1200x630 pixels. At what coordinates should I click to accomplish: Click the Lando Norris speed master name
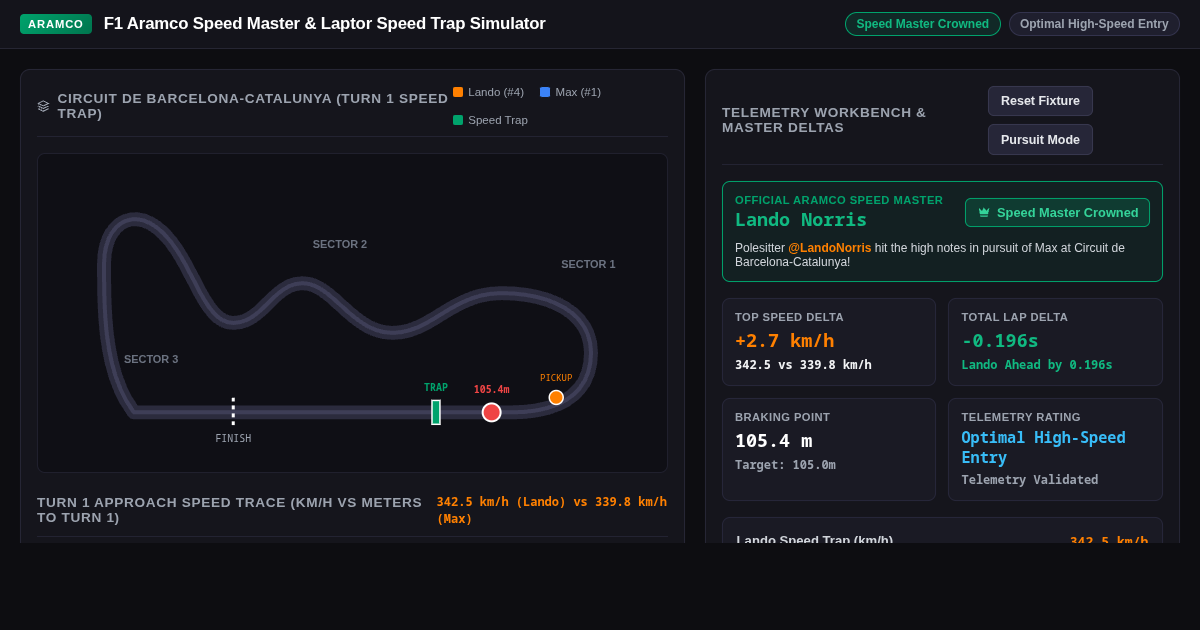(x=801, y=220)
